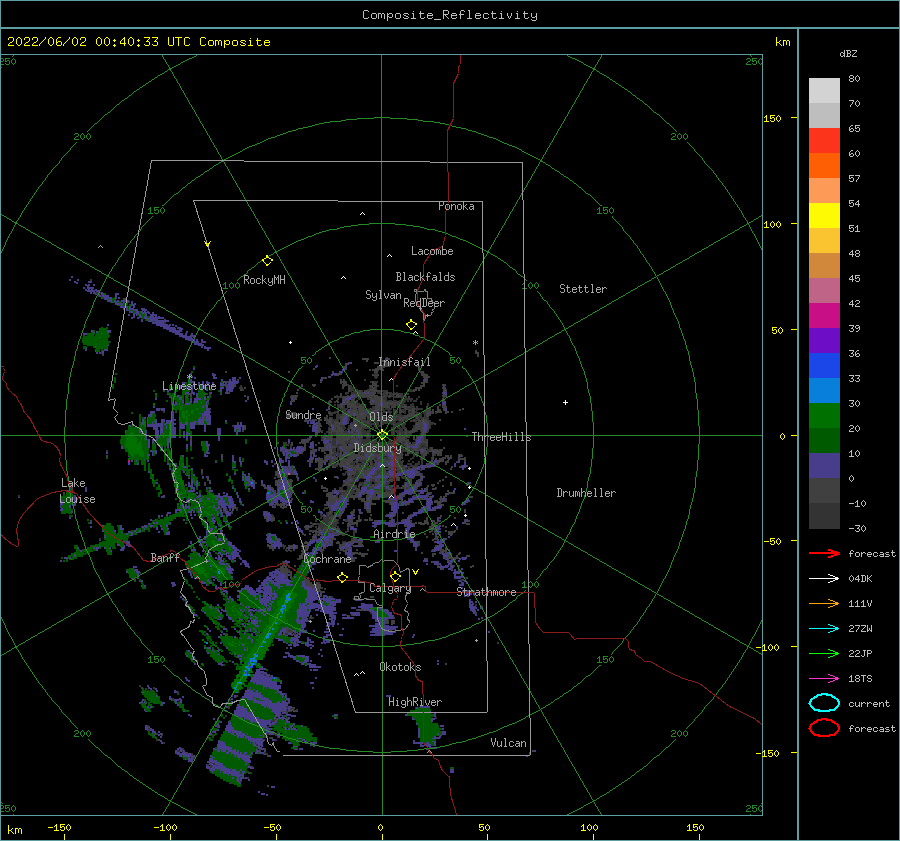This screenshot has height=841, width=900.
Task: Click the 04DK legend text
Action: (x=860, y=578)
